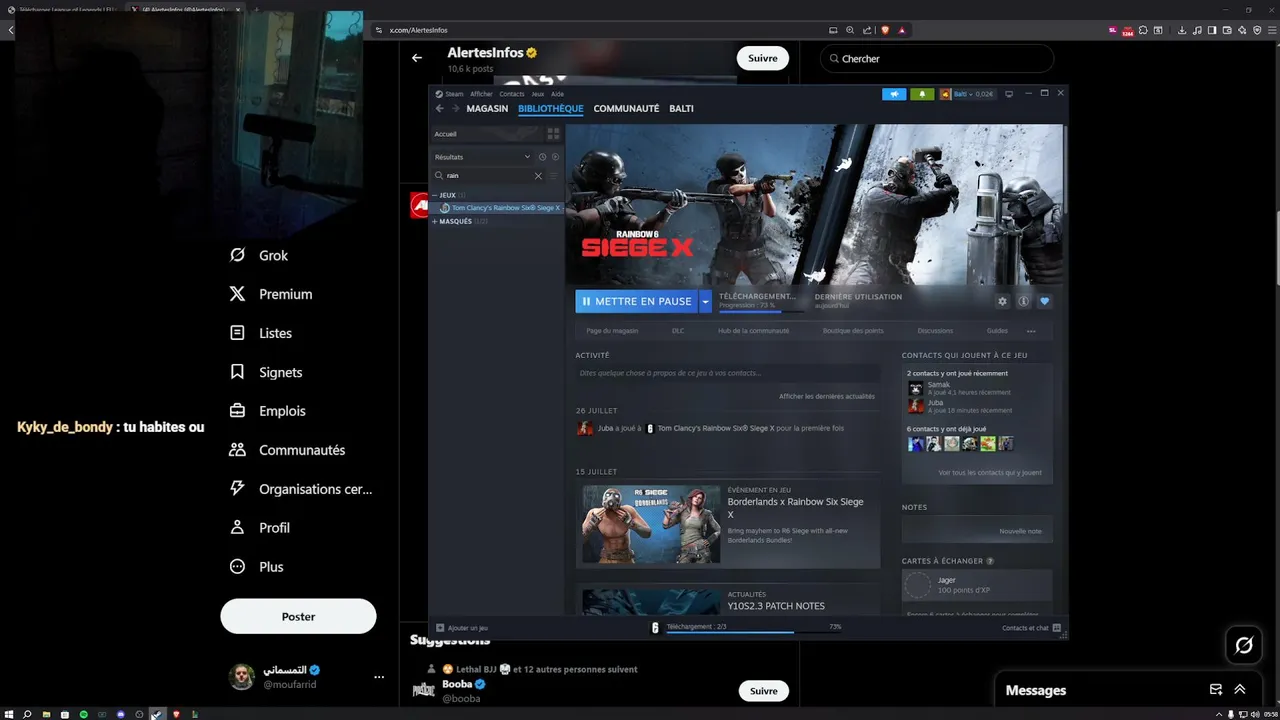
Task: Open the game info icon
Action: pos(1024,301)
